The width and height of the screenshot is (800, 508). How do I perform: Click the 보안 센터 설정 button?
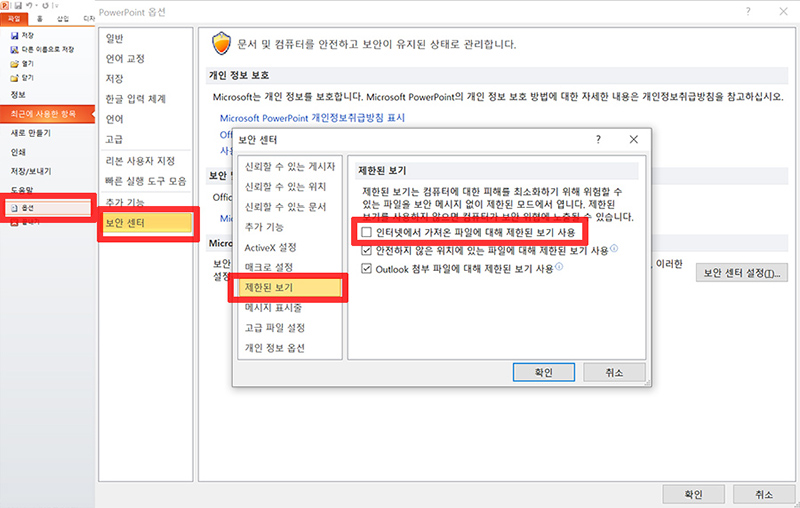click(742, 273)
